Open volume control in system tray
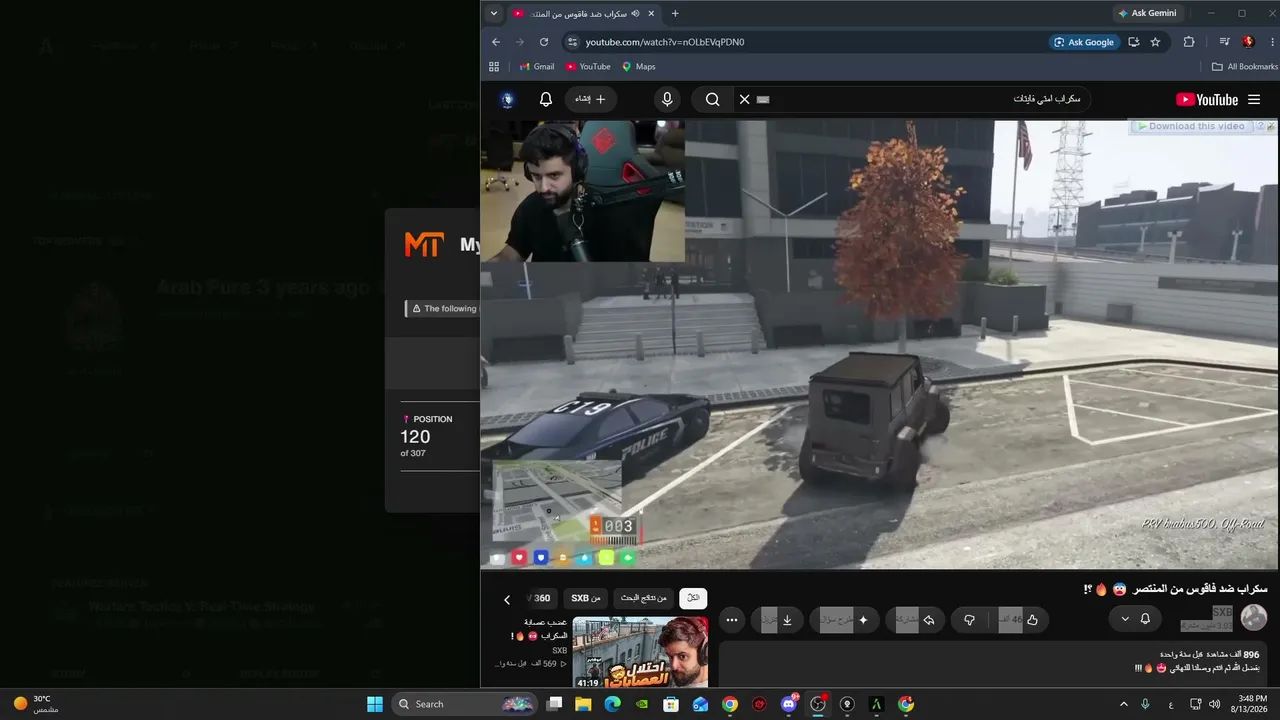The image size is (1280, 720). pos(1214,704)
